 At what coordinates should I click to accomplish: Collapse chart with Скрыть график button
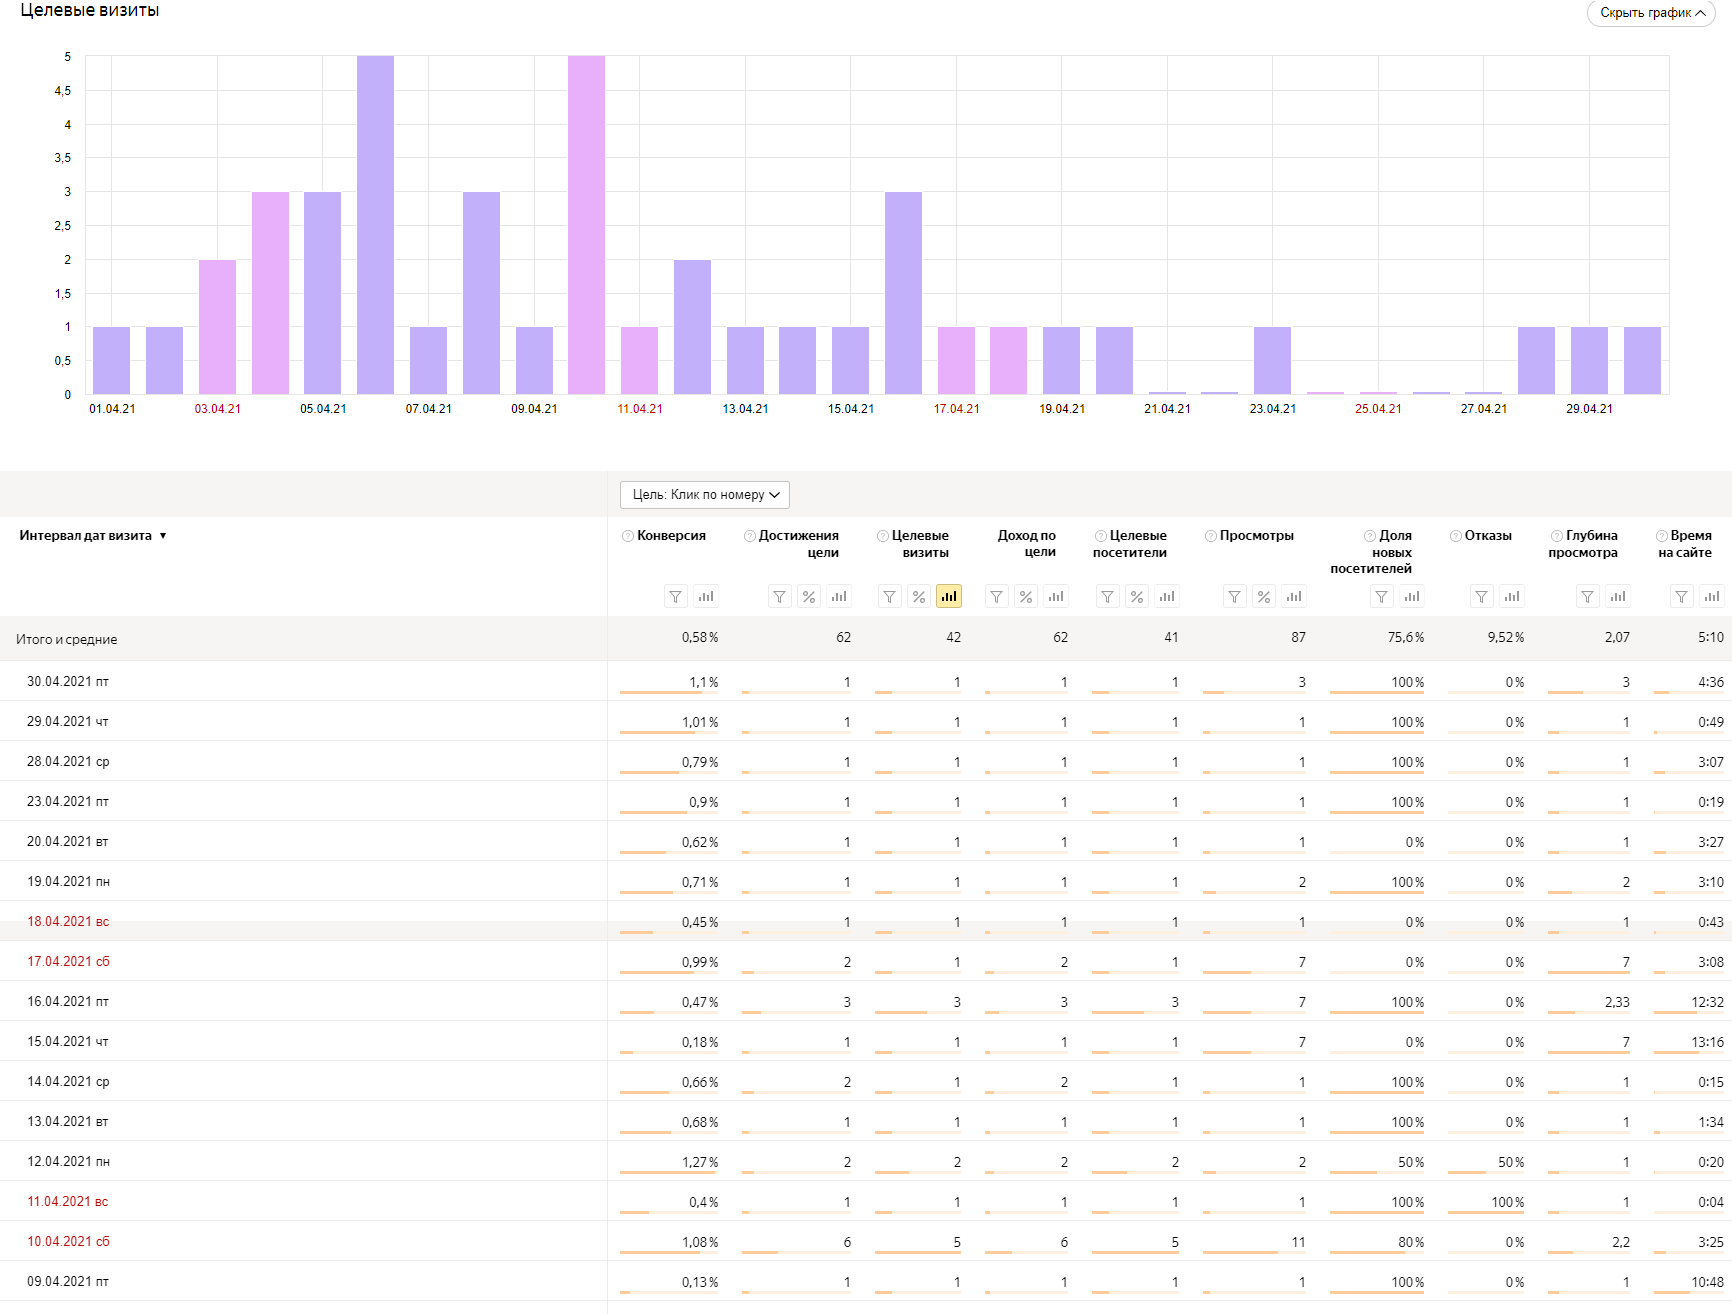coord(1651,13)
